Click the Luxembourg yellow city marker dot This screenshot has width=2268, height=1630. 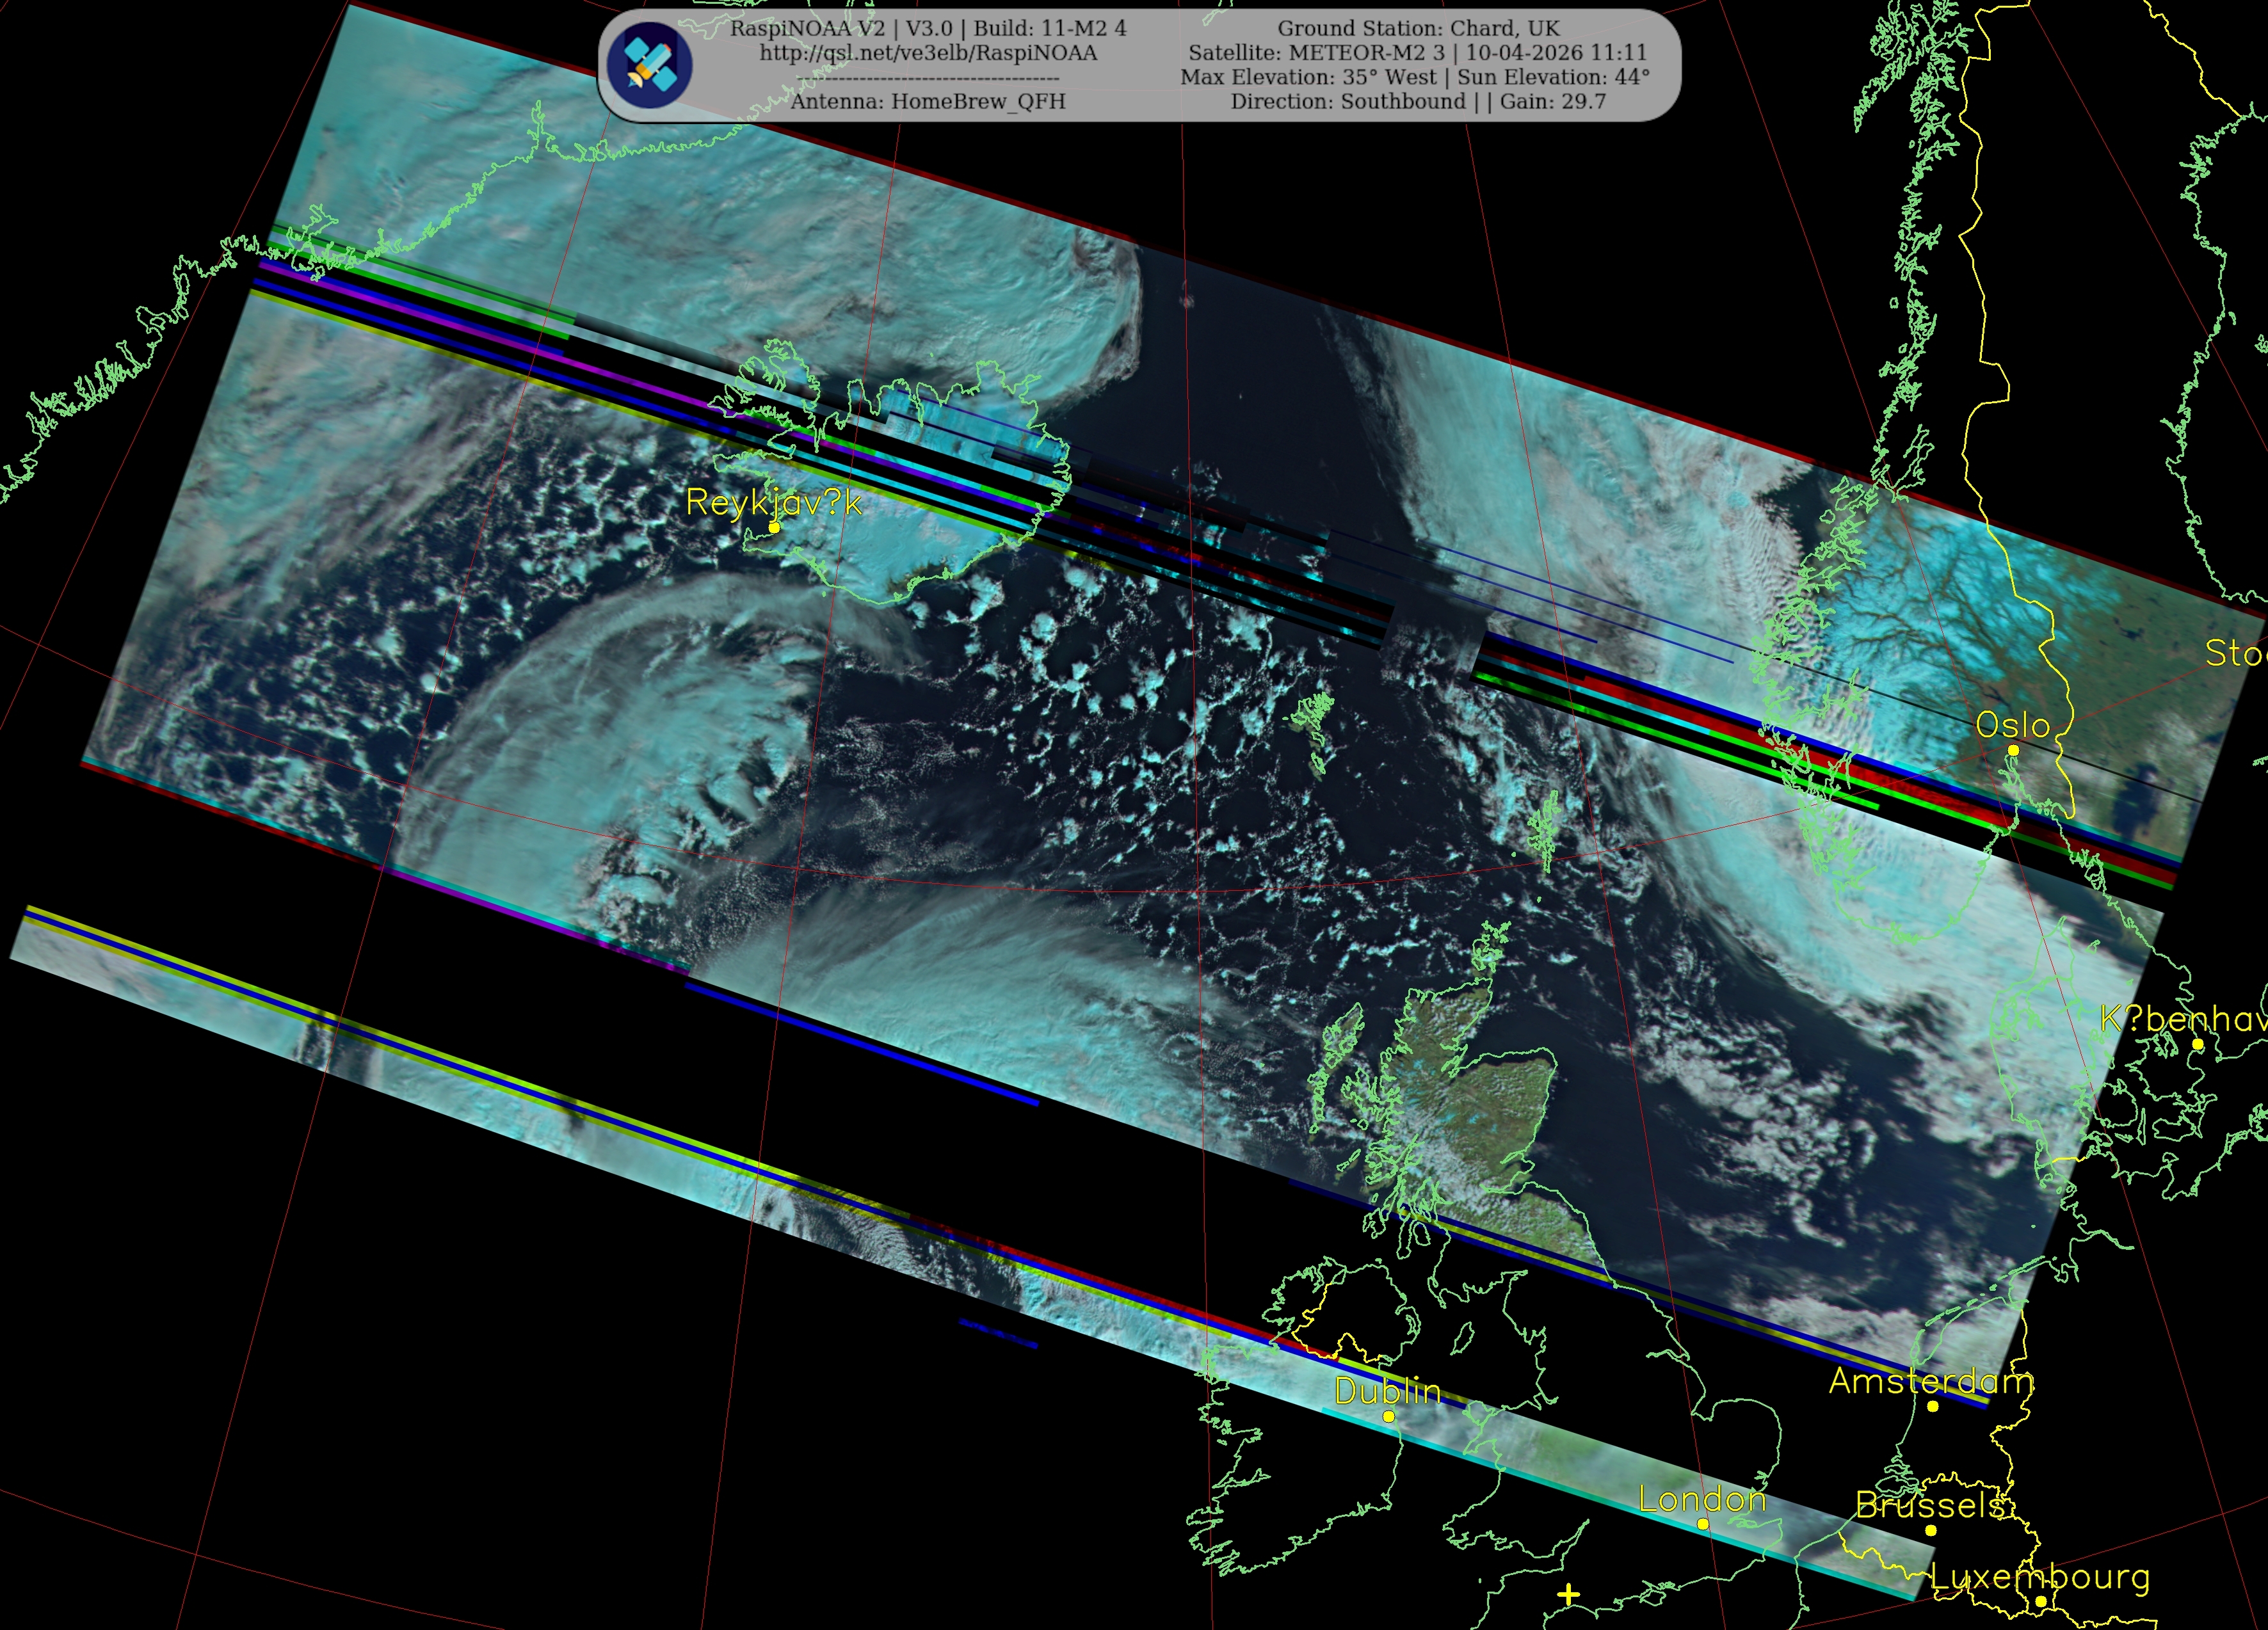click(x=2041, y=1601)
